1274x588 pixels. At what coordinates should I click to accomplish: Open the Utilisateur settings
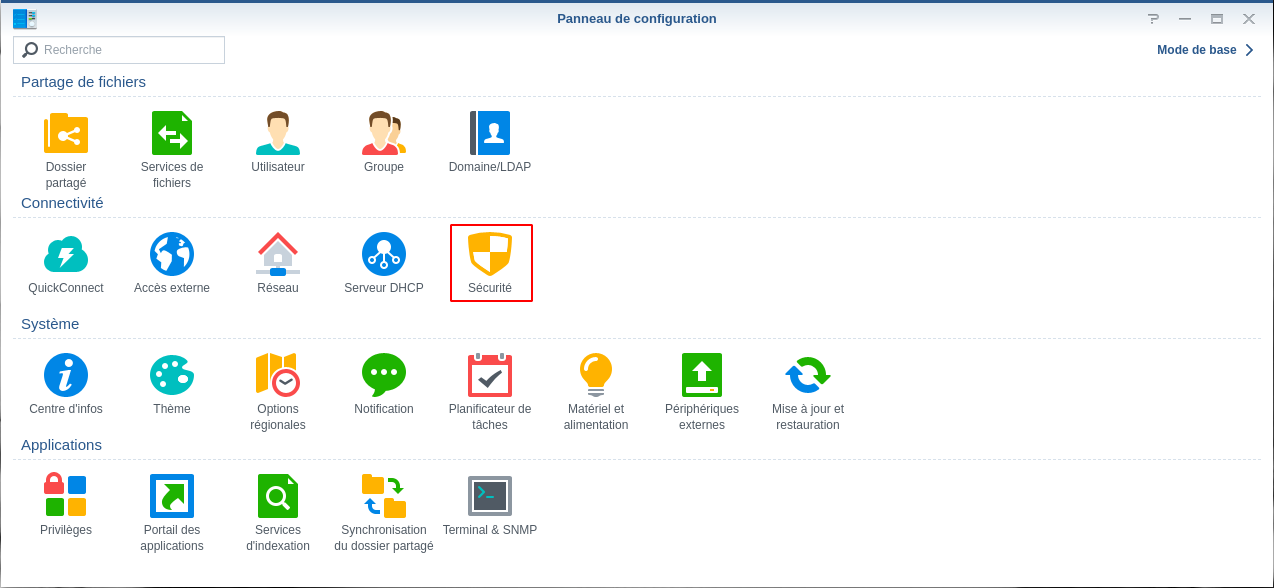pyautogui.click(x=278, y=134)
